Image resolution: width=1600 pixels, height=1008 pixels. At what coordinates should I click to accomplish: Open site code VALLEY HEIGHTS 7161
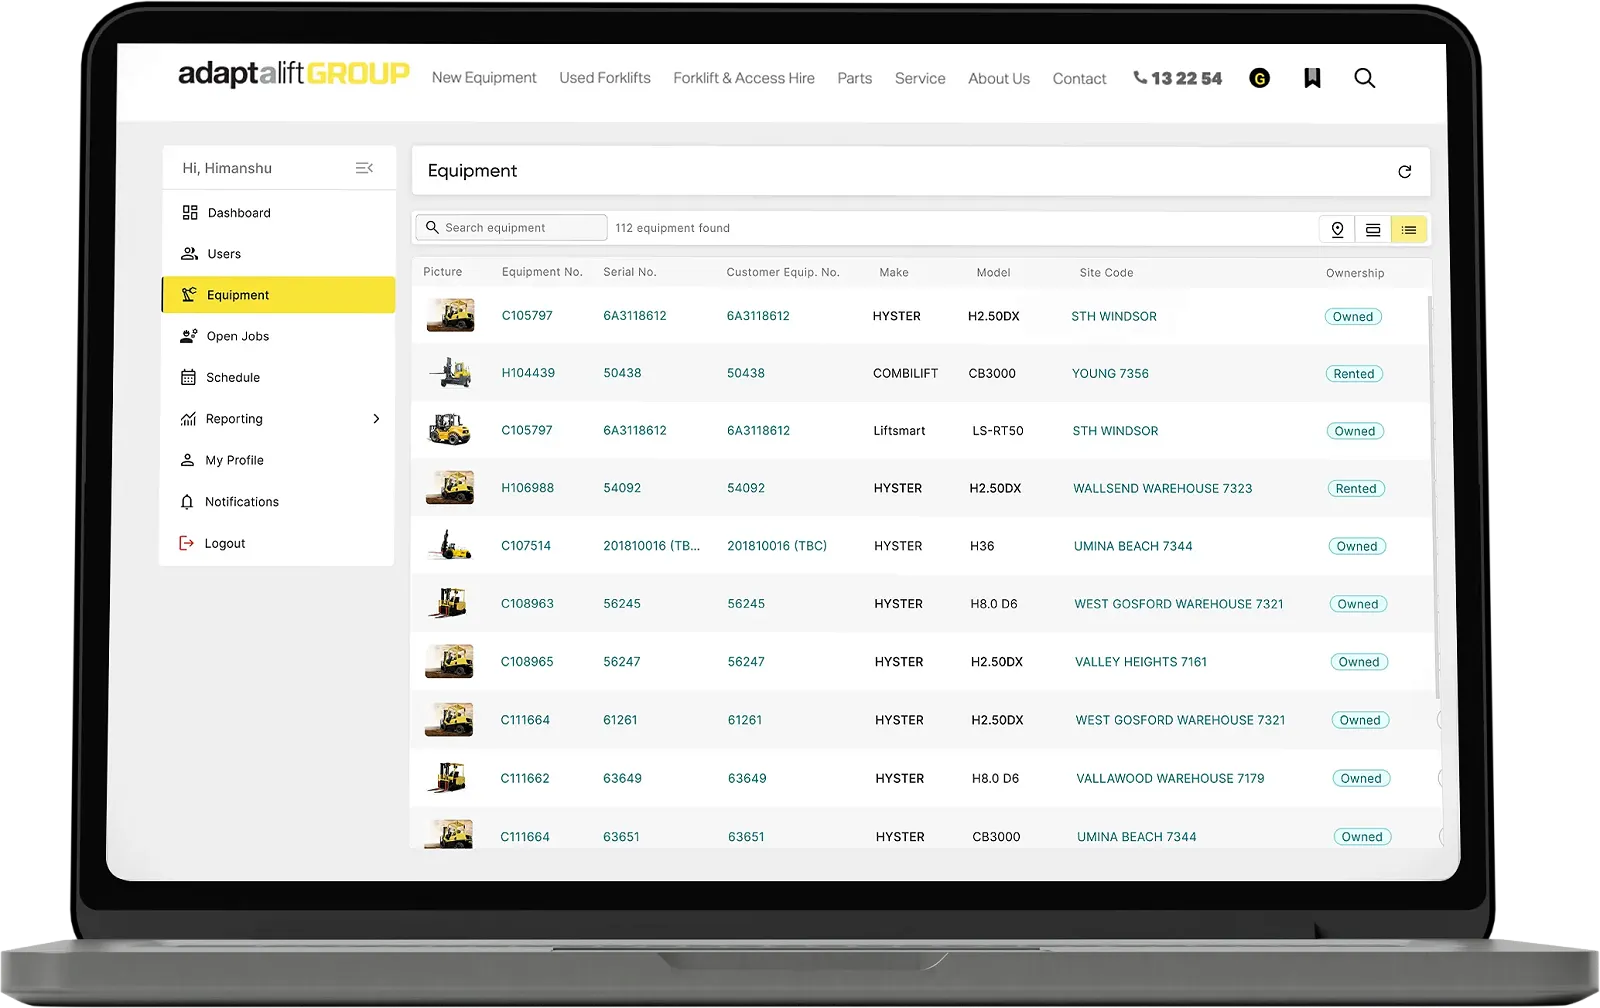pyautogui.click(x=1141, y=662)
